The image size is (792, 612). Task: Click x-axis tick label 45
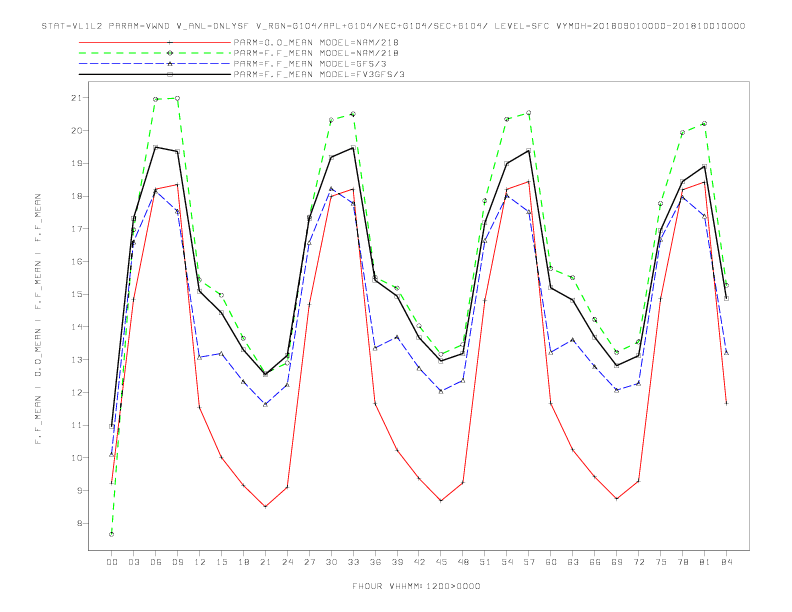pos(441,562)
